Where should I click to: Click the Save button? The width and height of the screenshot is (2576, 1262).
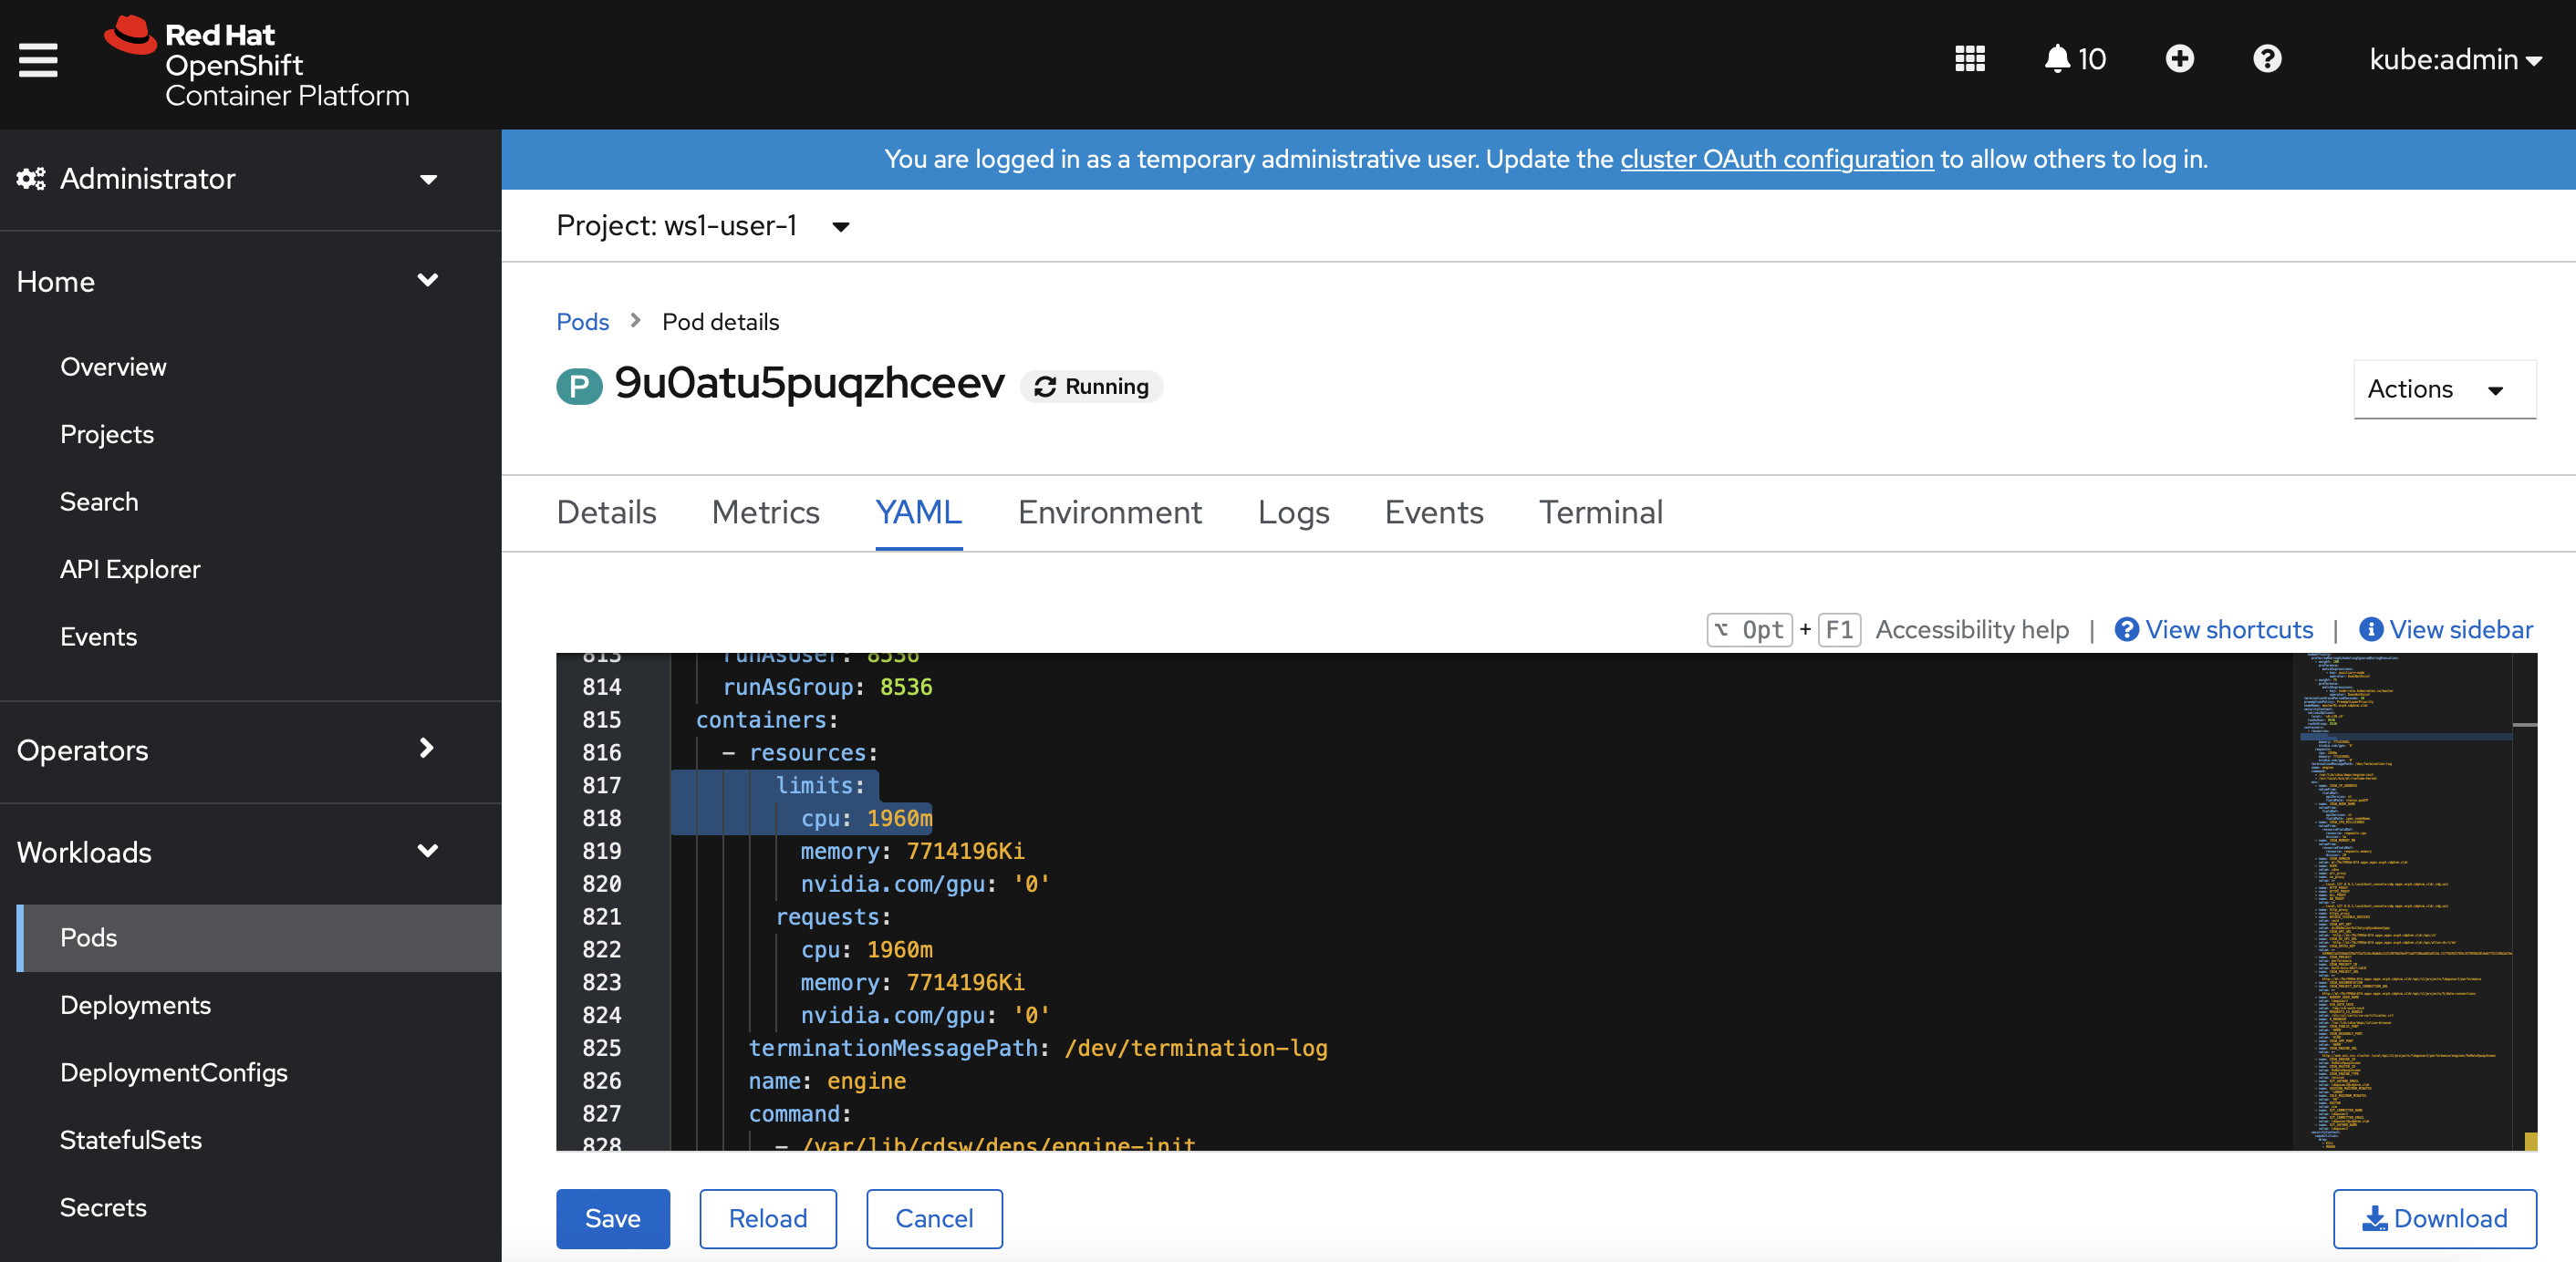pyautogui.click(x=612, y=1218)
